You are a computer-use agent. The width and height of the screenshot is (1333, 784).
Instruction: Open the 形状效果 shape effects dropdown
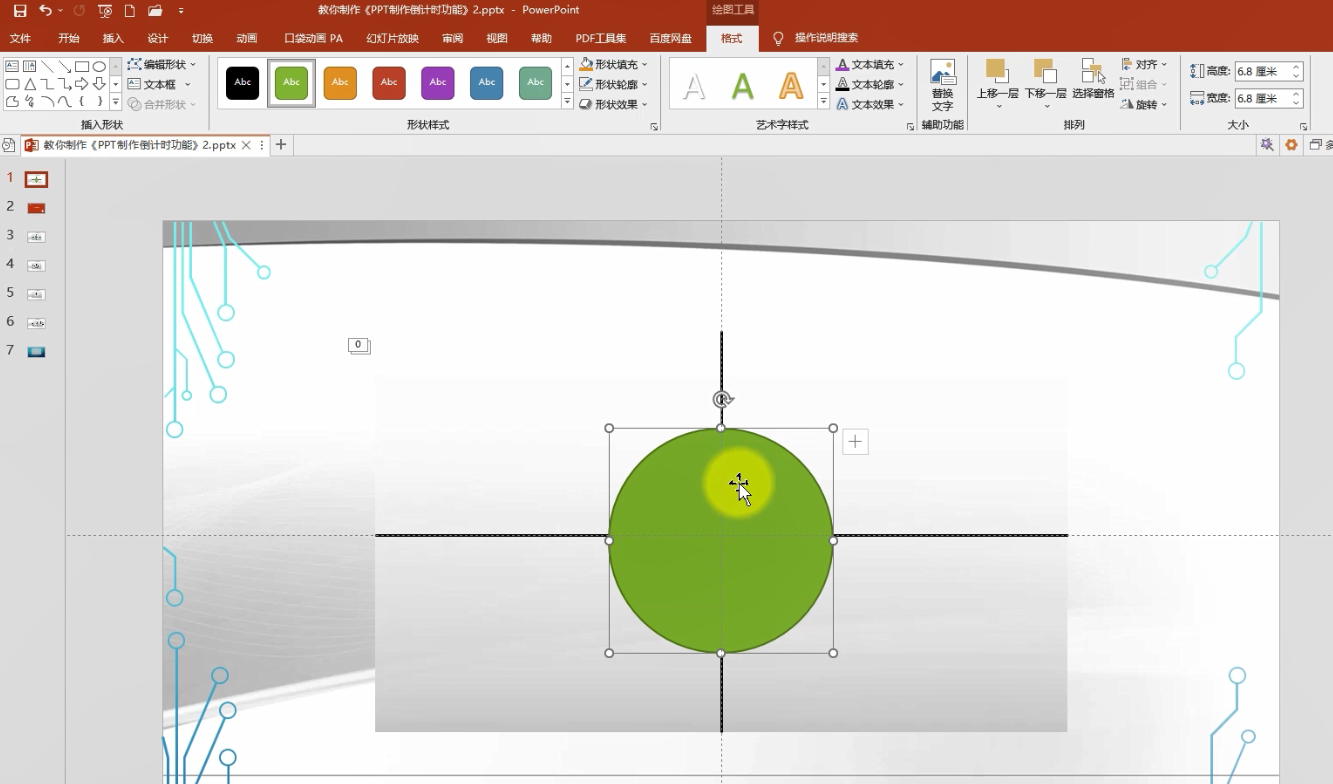[615, 105]
